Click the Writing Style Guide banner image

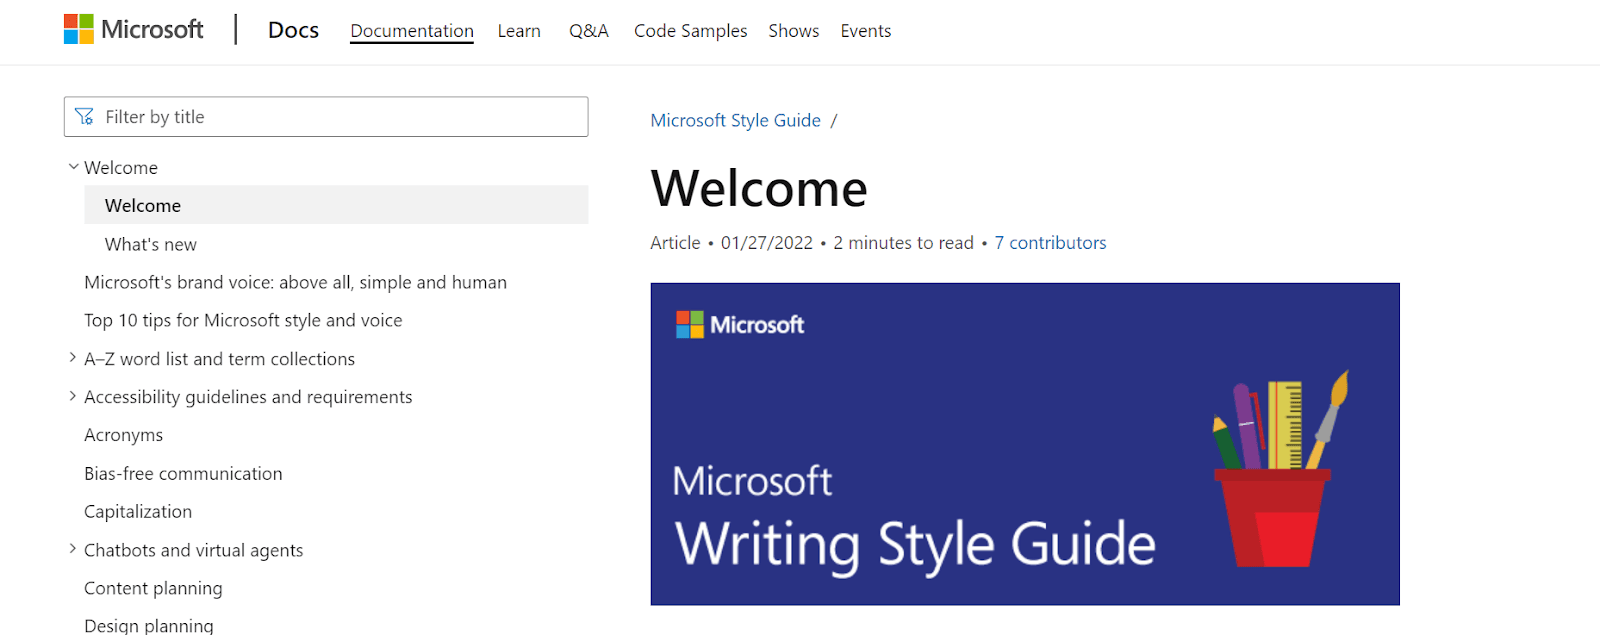1024,444
